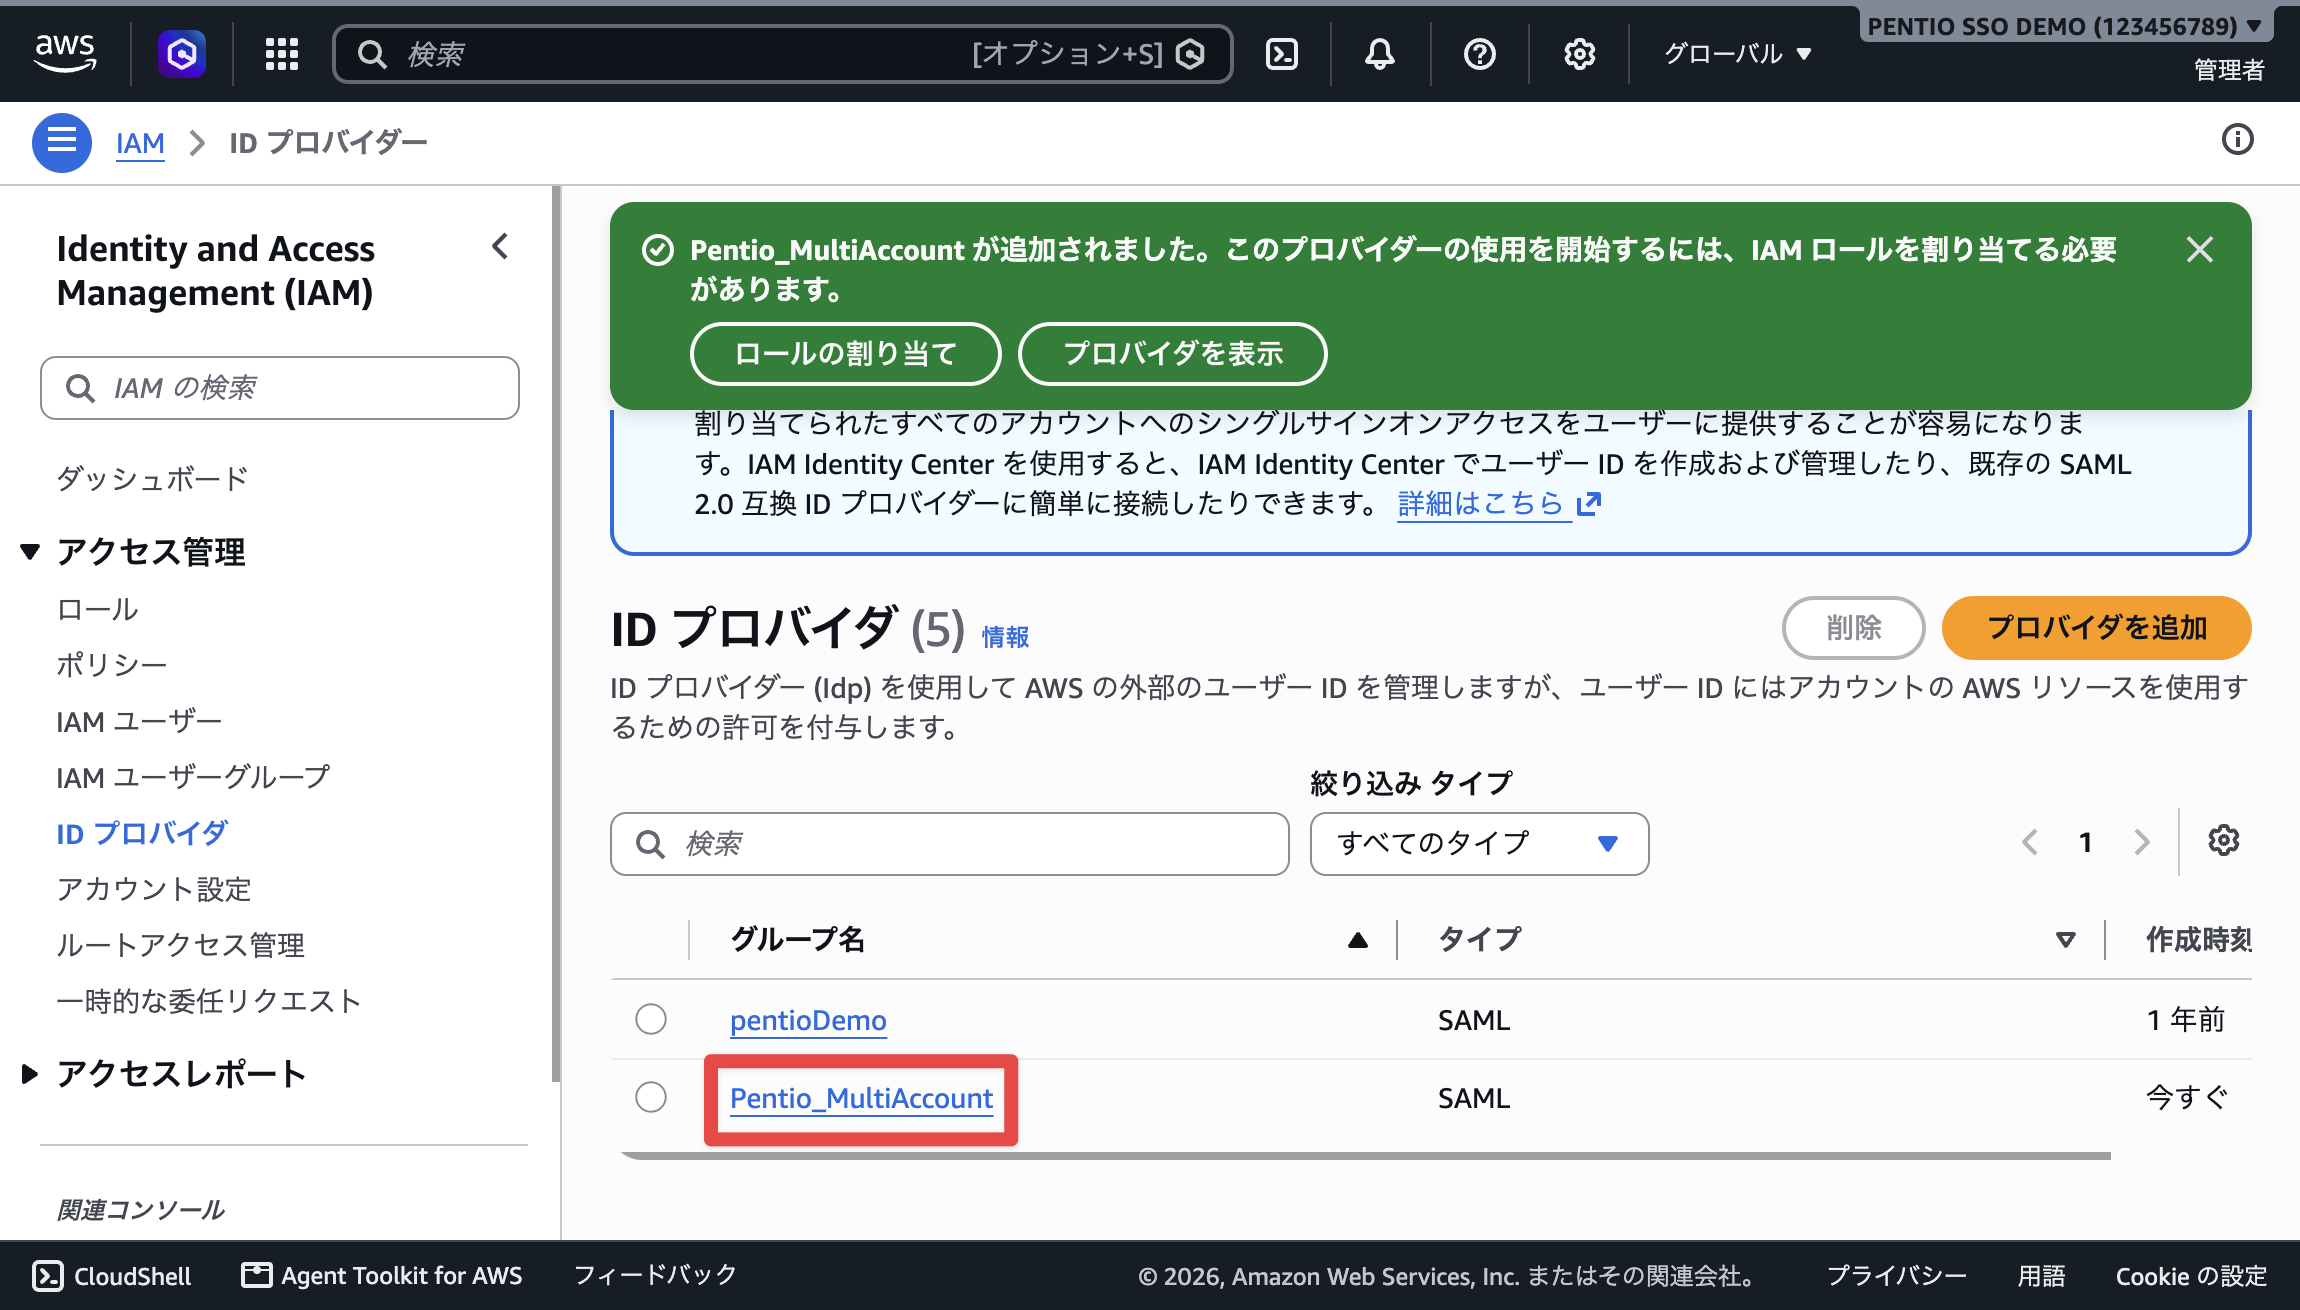Open the top bar settings gear

coord(1580,53)
